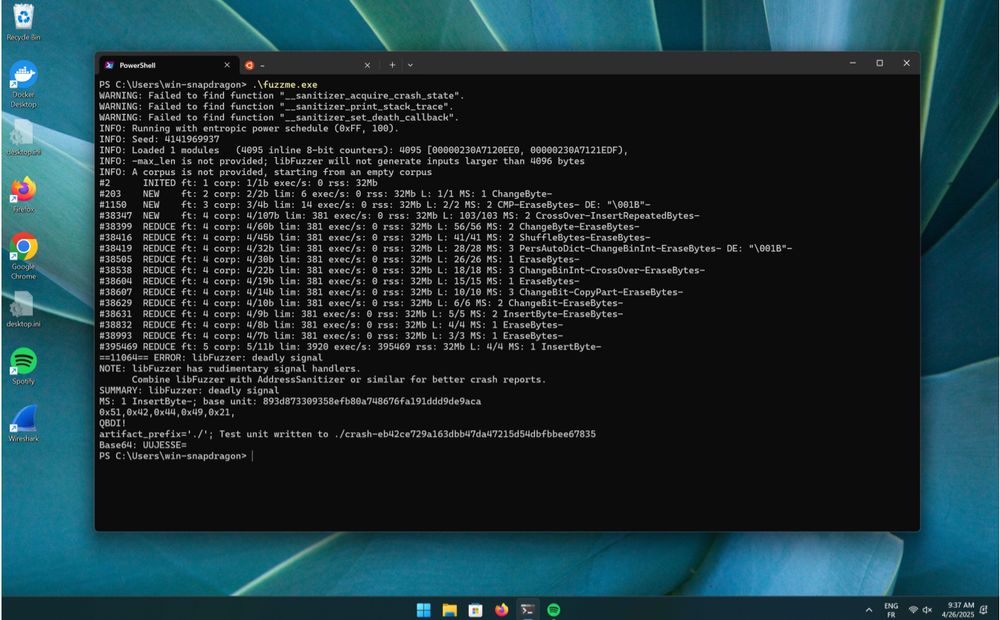Click the PowerShell icon in the first tab
This screenshot has height=620, width=1000.
(x=109, y=65)
